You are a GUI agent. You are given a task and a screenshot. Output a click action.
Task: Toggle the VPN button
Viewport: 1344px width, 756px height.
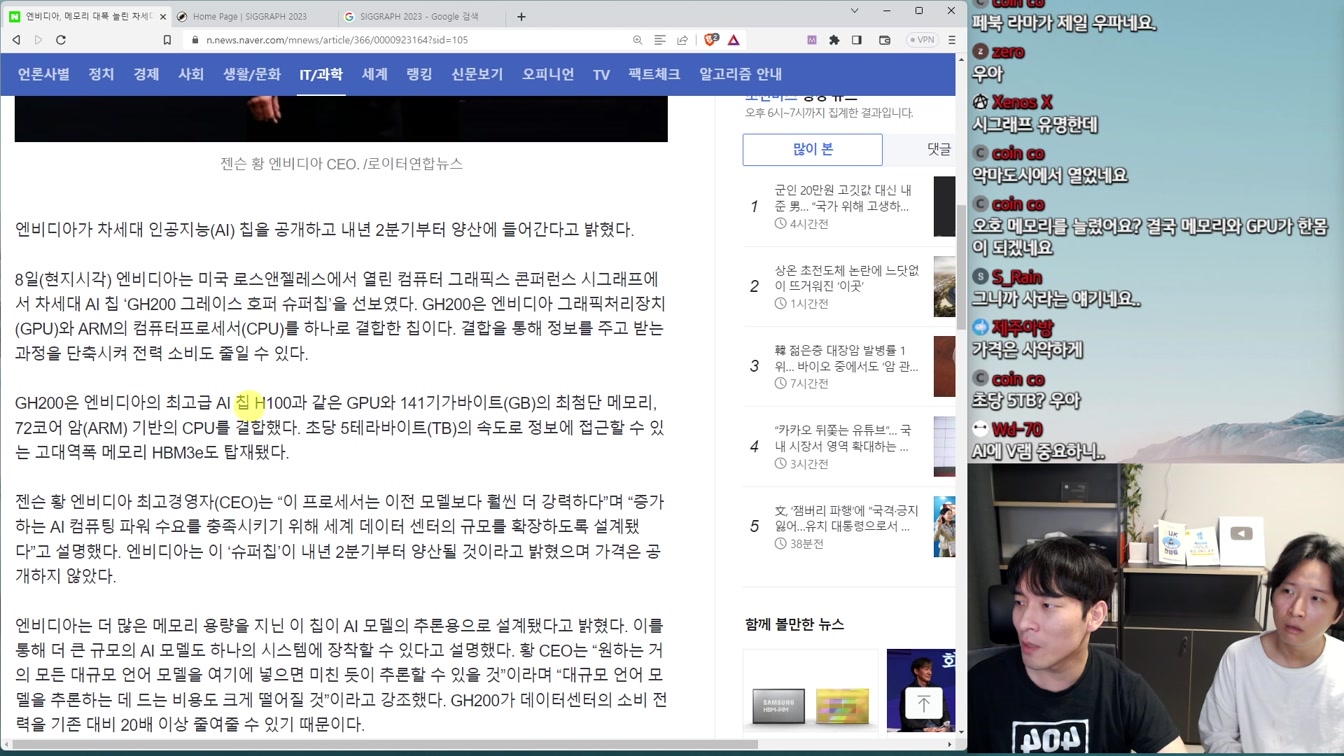922,40
